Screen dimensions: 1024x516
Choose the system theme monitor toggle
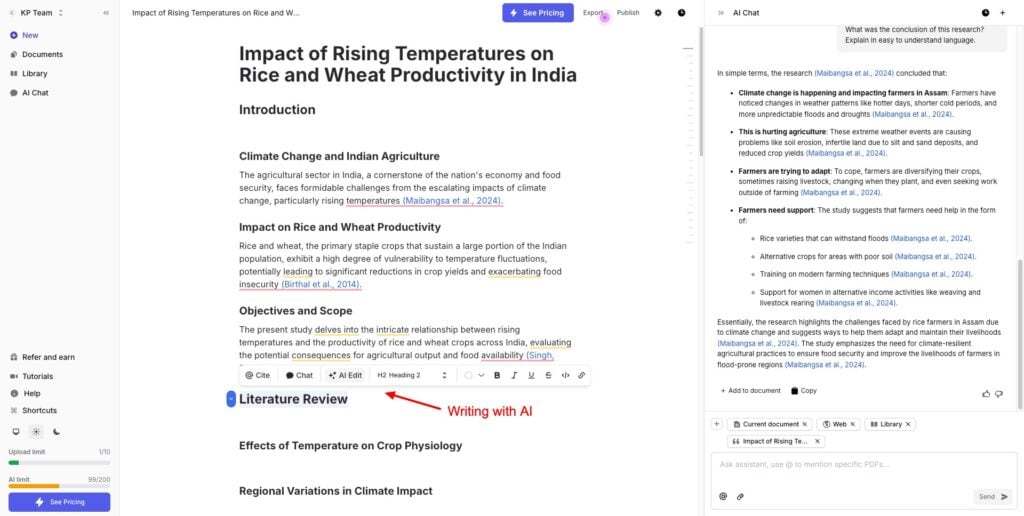(16, 432)
